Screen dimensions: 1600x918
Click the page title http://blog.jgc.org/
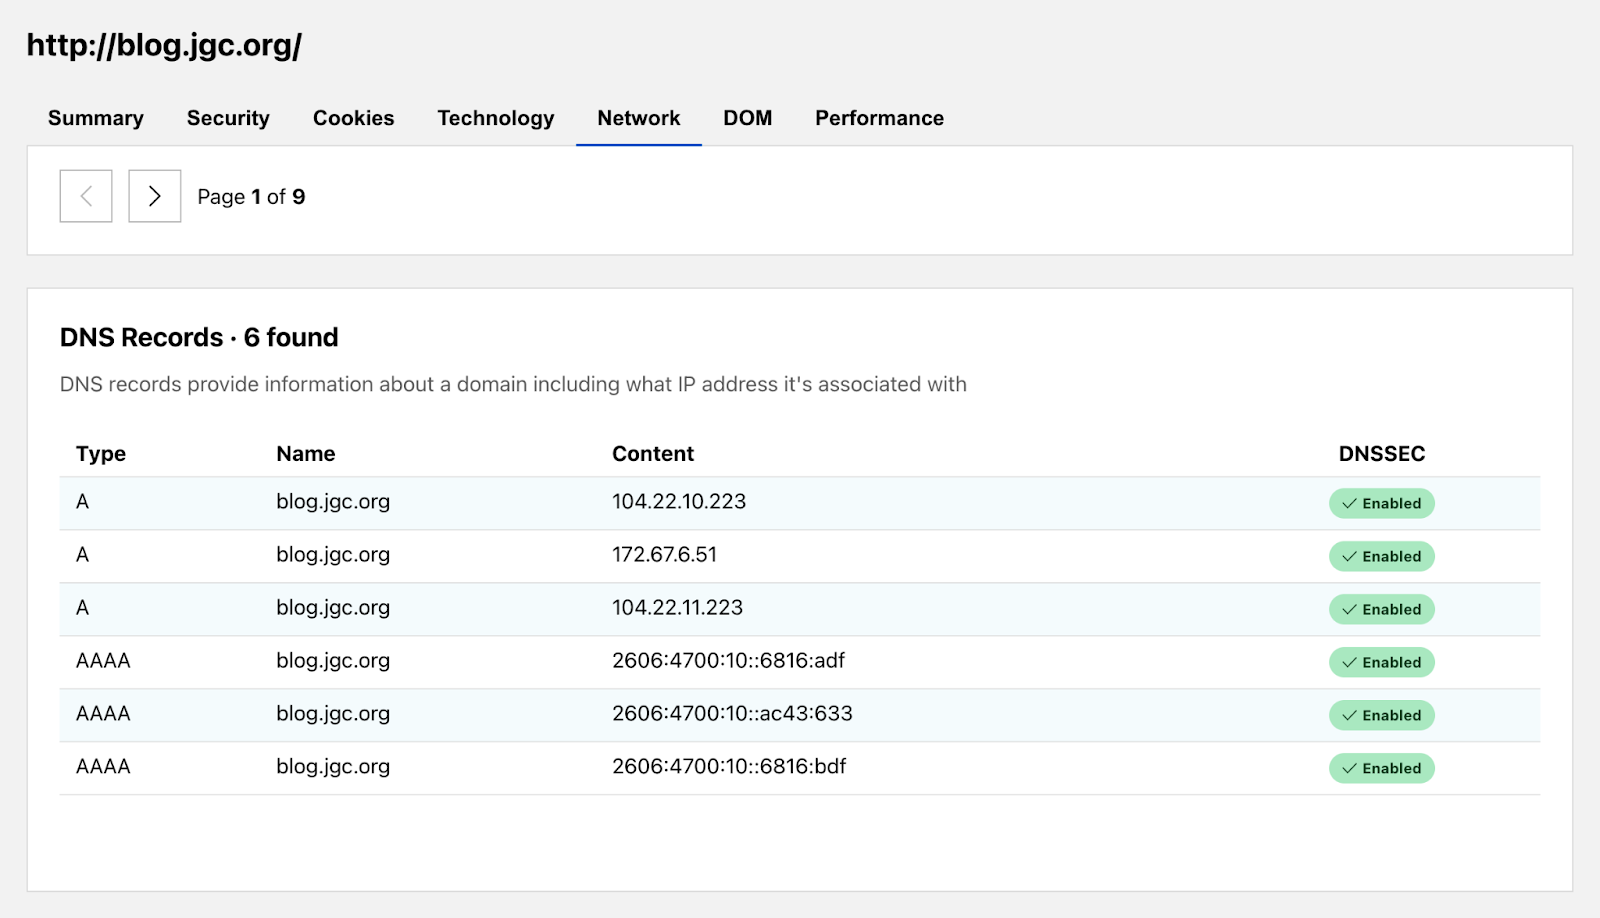point(164,45)
